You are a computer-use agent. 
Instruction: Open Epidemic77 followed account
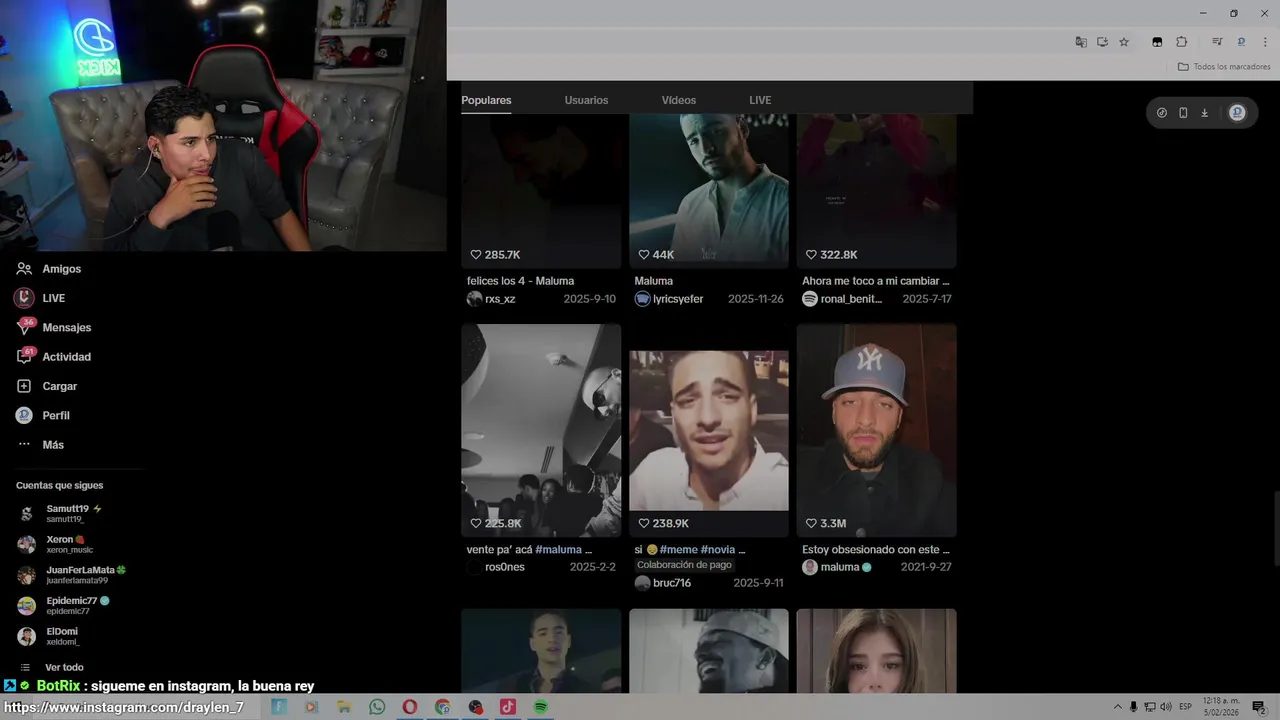(64, 605)
